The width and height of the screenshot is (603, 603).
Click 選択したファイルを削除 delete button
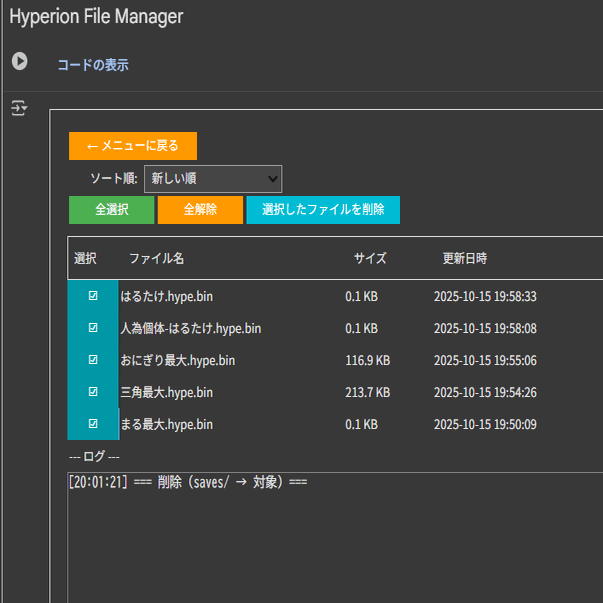click(323, 210)
